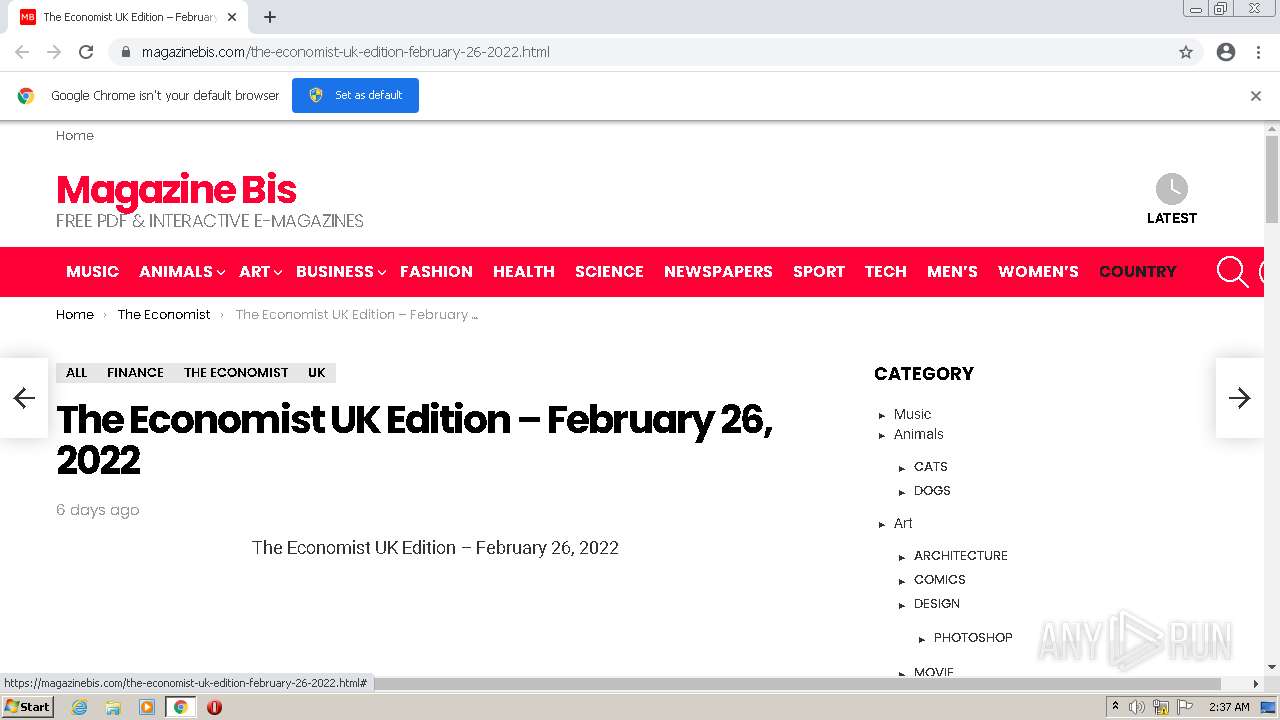Open the FASHION menu item
The width and height of the screenshot is (1280, 720).
[x=436, y=272]
